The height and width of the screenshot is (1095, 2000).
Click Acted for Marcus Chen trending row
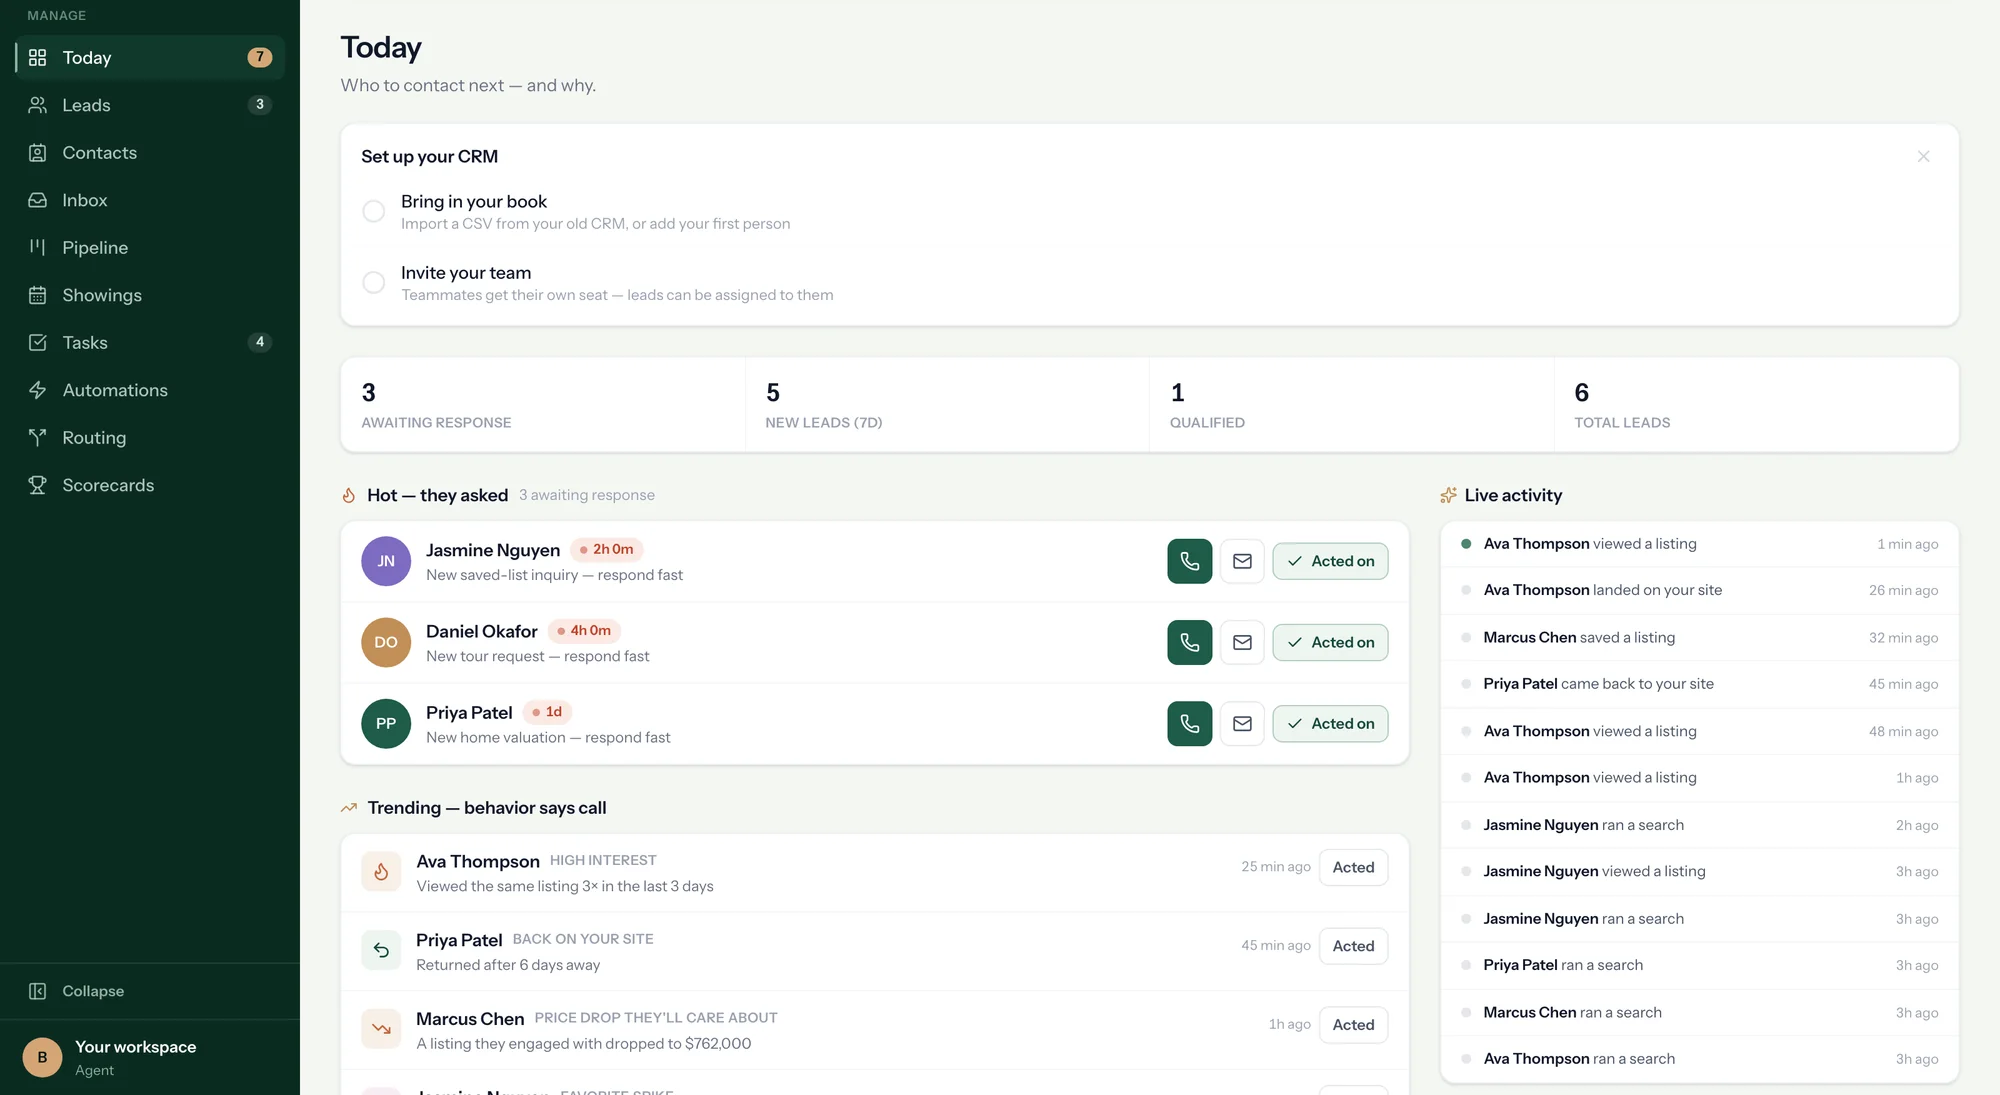(x=1353, y=1025)
